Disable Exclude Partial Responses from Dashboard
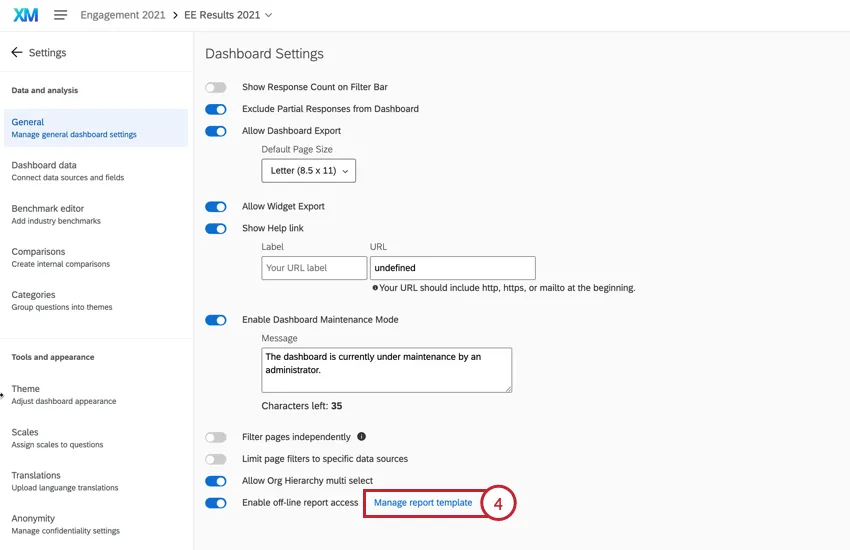 [x=216, y=109]
